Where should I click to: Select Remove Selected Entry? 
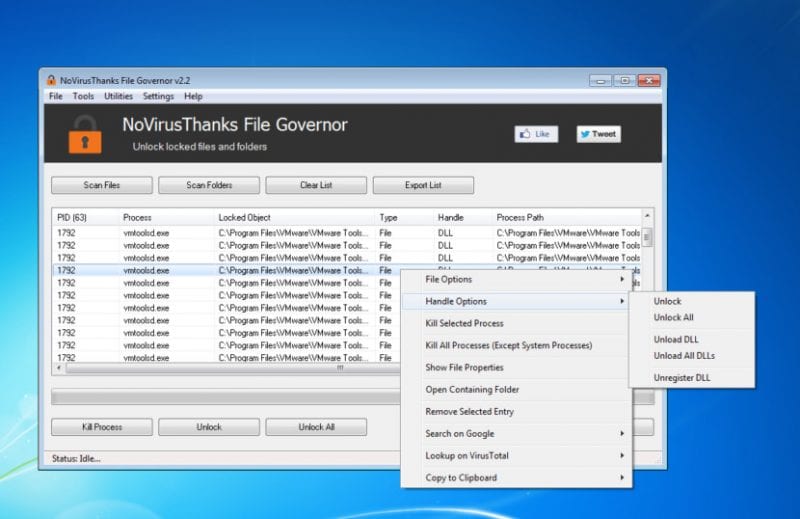coord(516,411)
